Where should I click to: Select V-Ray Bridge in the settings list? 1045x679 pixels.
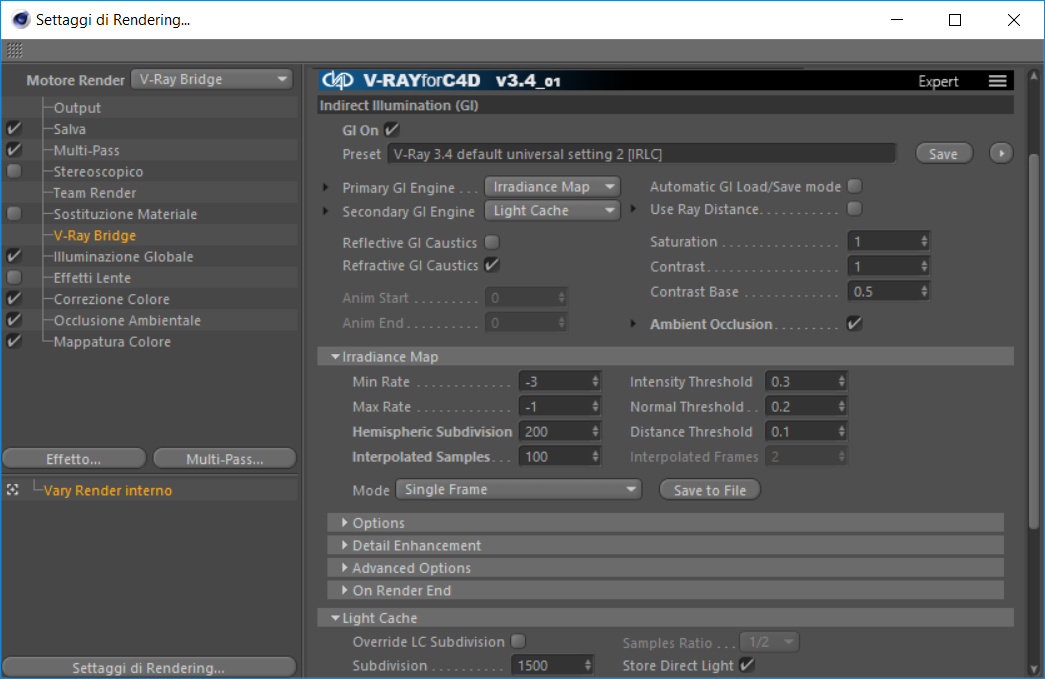coord(95,236)
